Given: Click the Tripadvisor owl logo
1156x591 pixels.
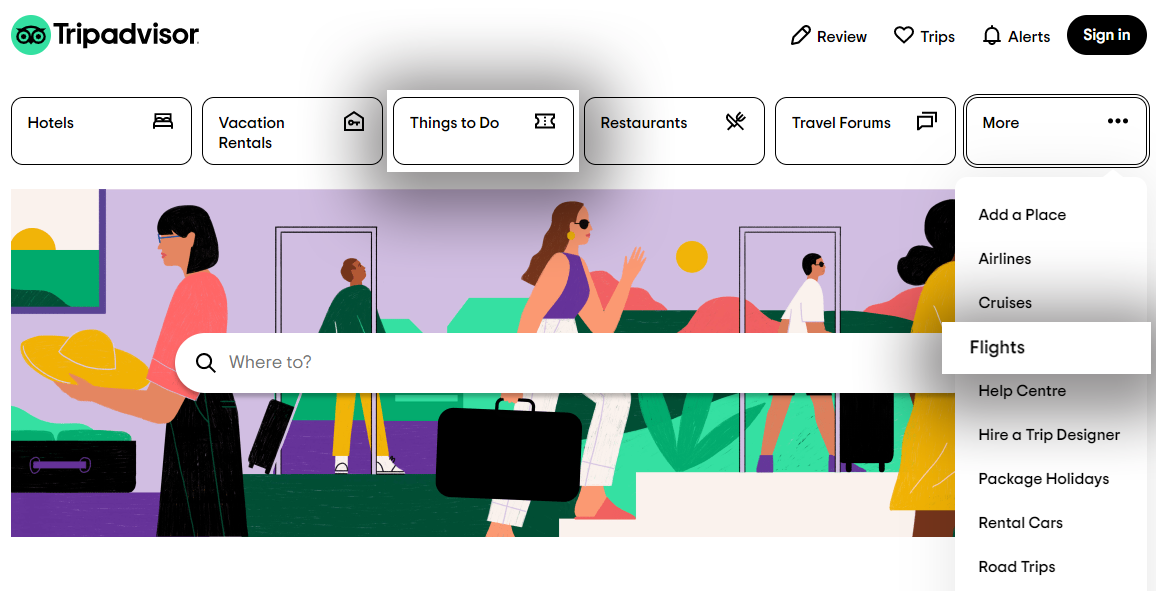Looking at the screenshot, I should coord(31,35).
